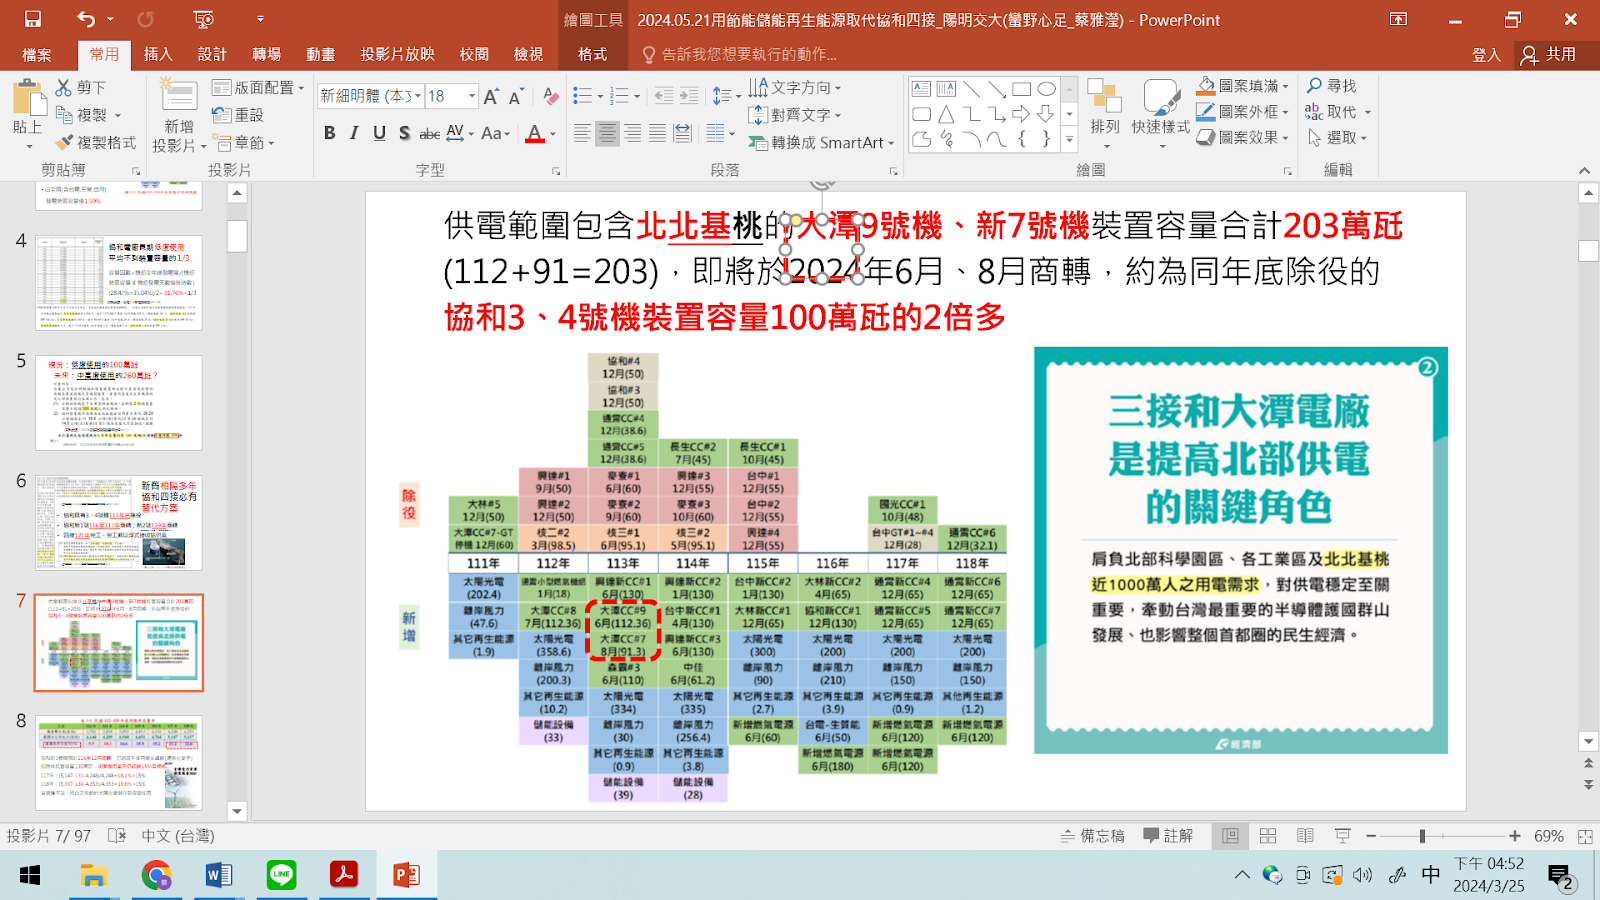Click the Font Color red swatch
The height and width of the screenshot is (900, 1600).
click(x=535, y=133)
